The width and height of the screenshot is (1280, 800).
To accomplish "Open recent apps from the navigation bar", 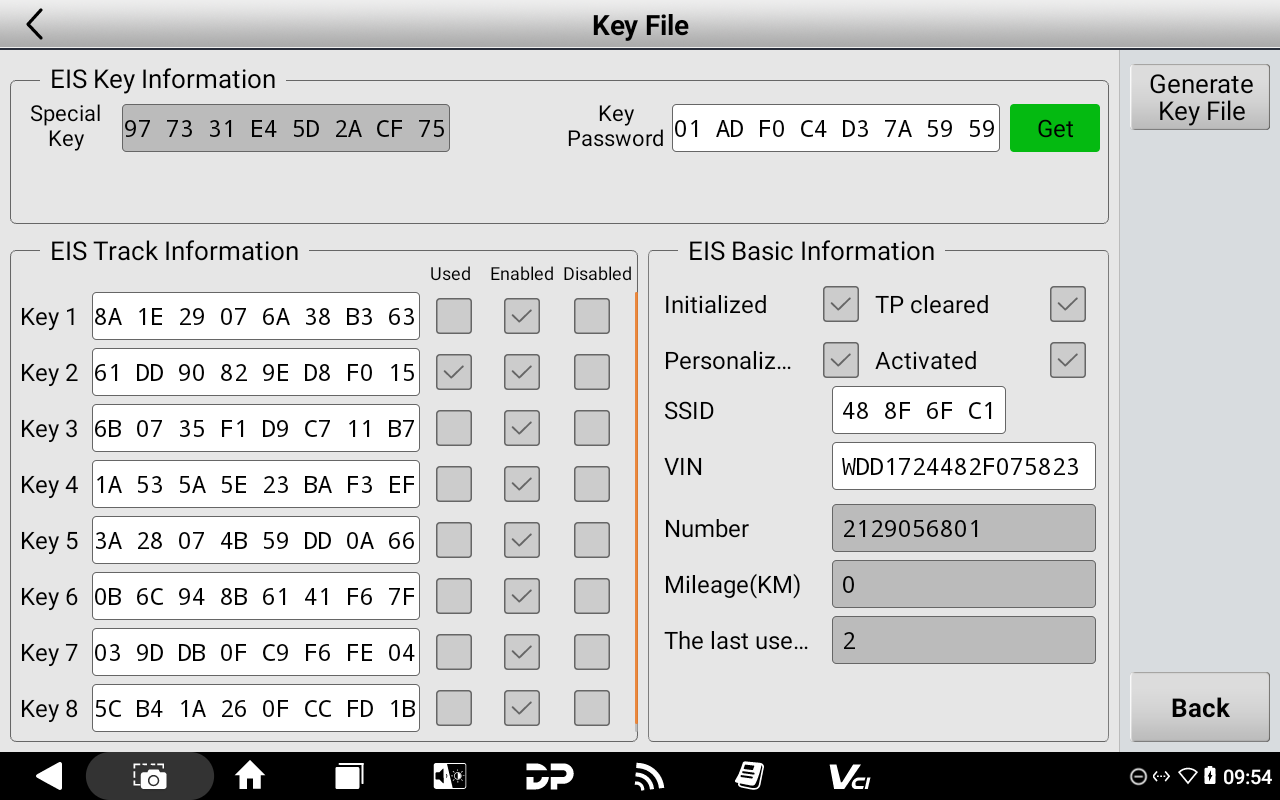I will pos(349,776).
